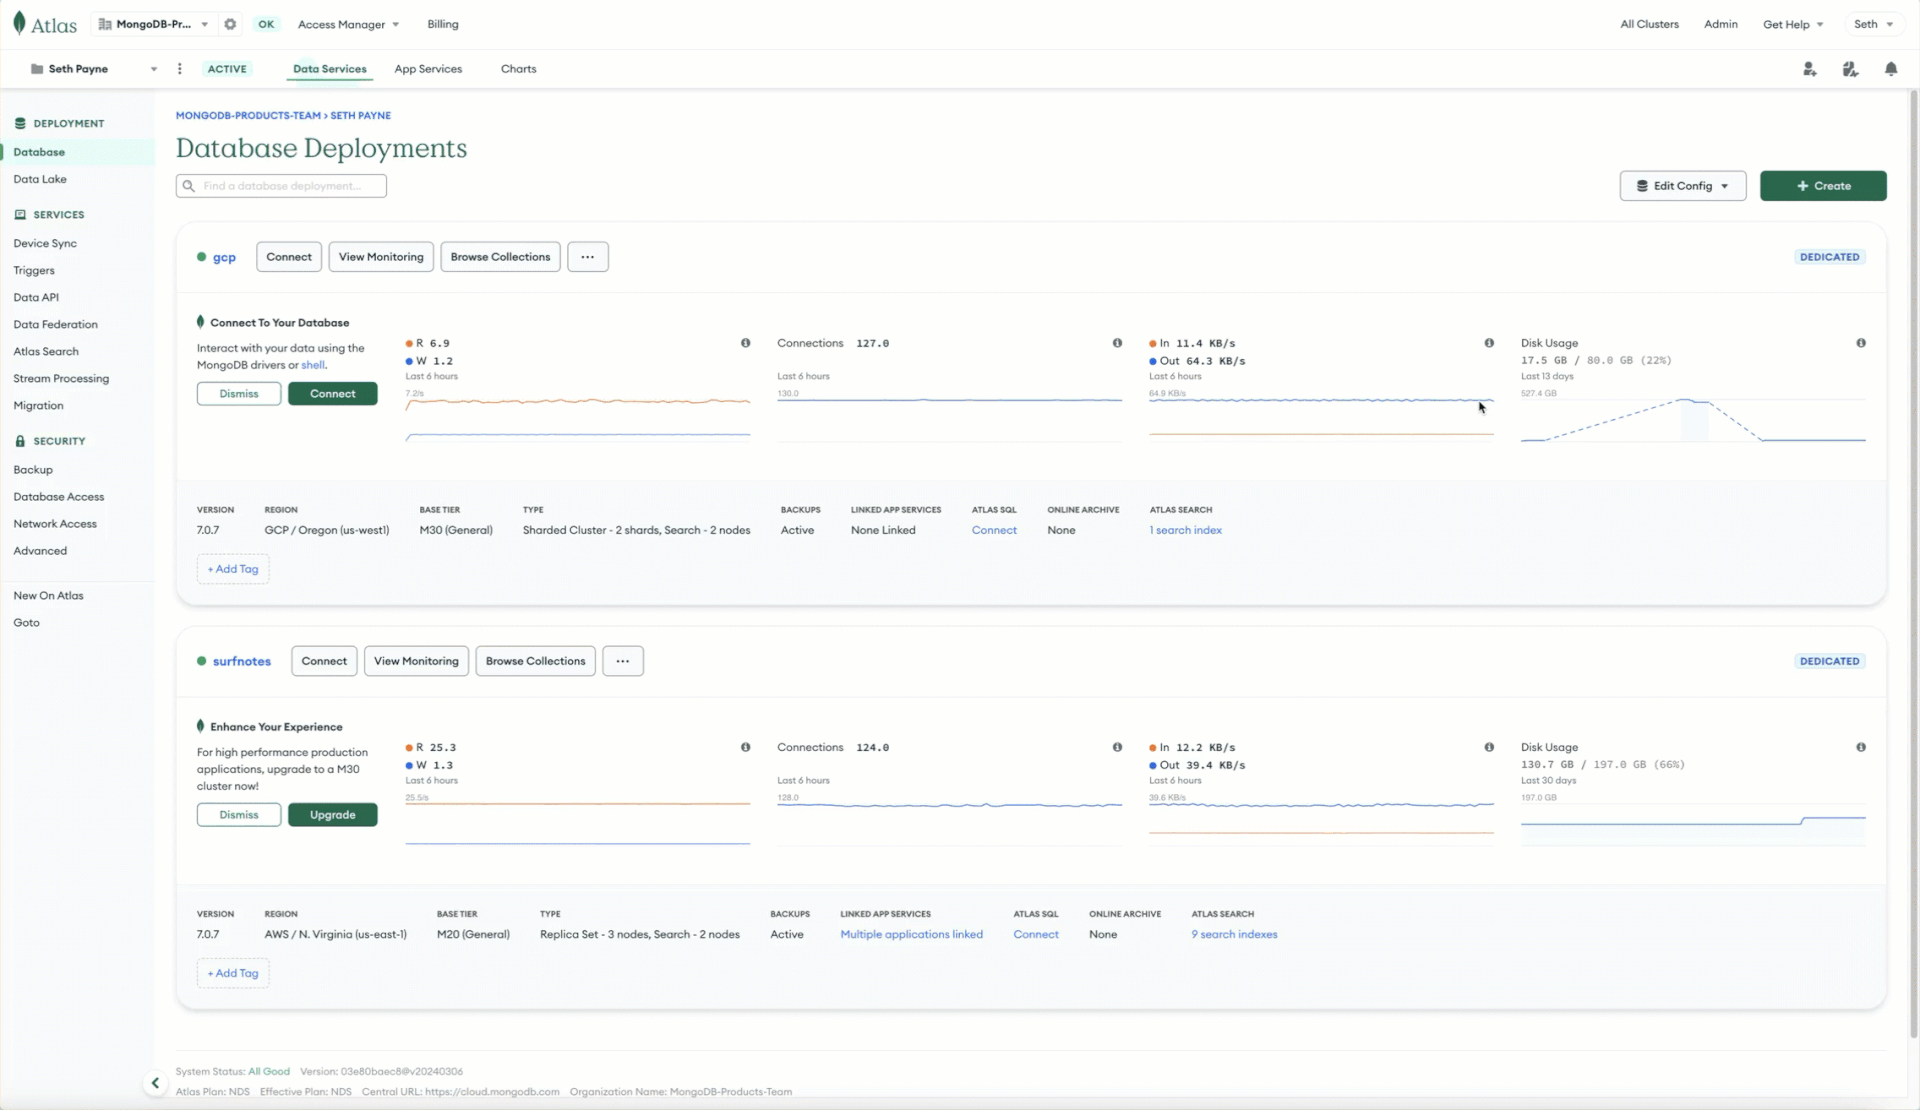
Task: Switch to the Charts tab
Action: click(518, 69)
